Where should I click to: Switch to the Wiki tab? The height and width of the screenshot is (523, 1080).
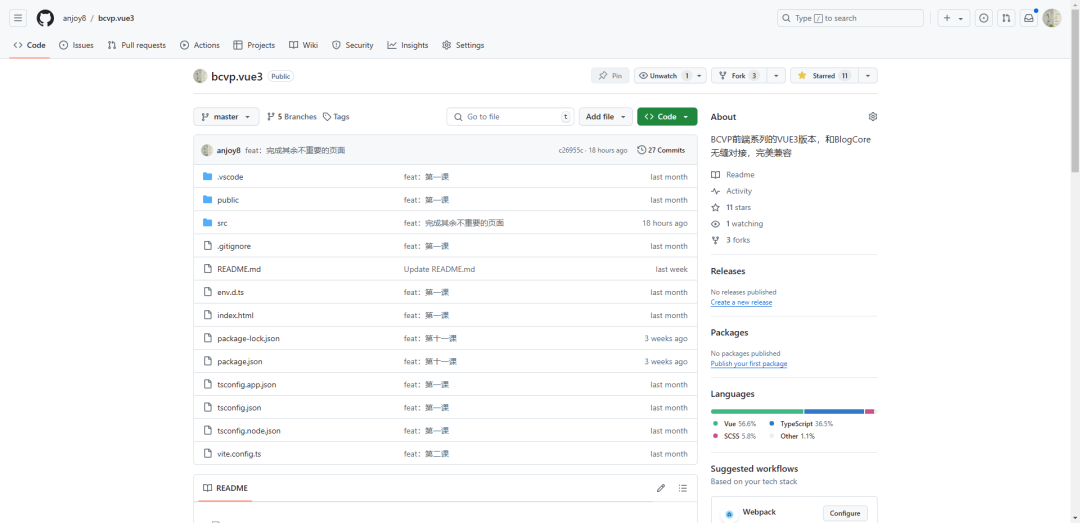pyautogui.click(x=303, y=45)
